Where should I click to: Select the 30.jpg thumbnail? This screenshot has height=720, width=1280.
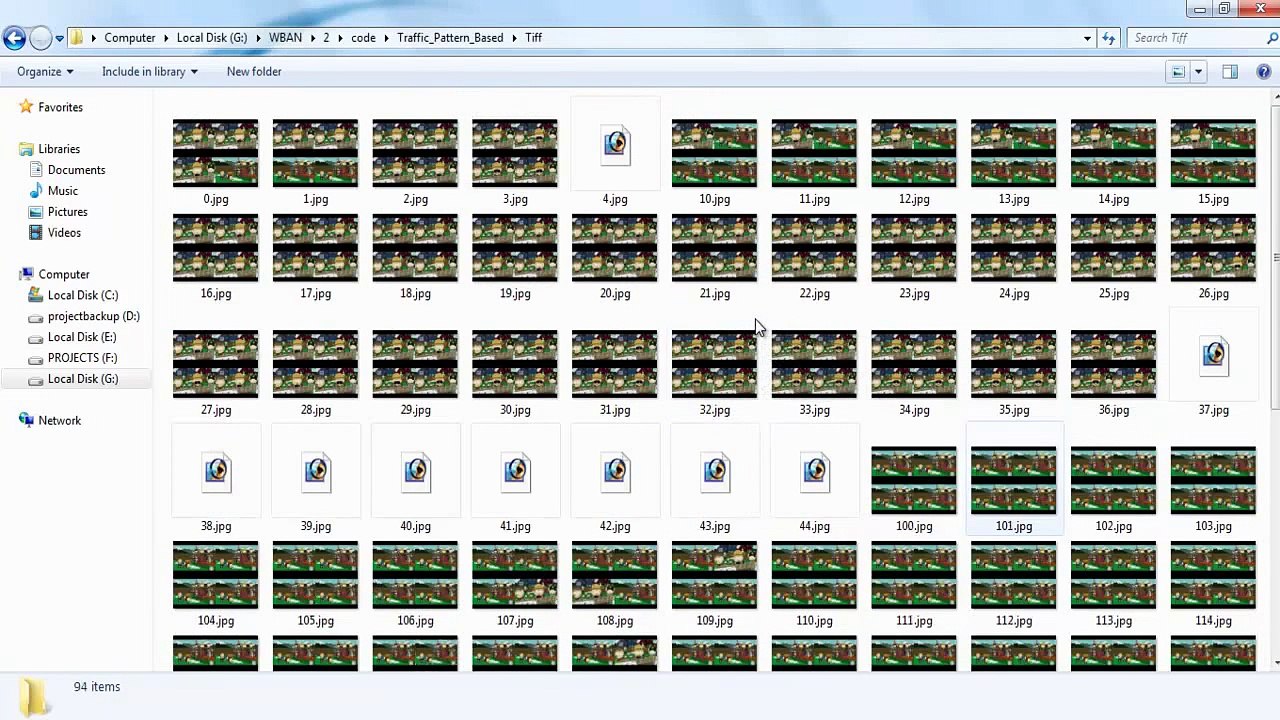pyautogui.click(x=515, y=364)
